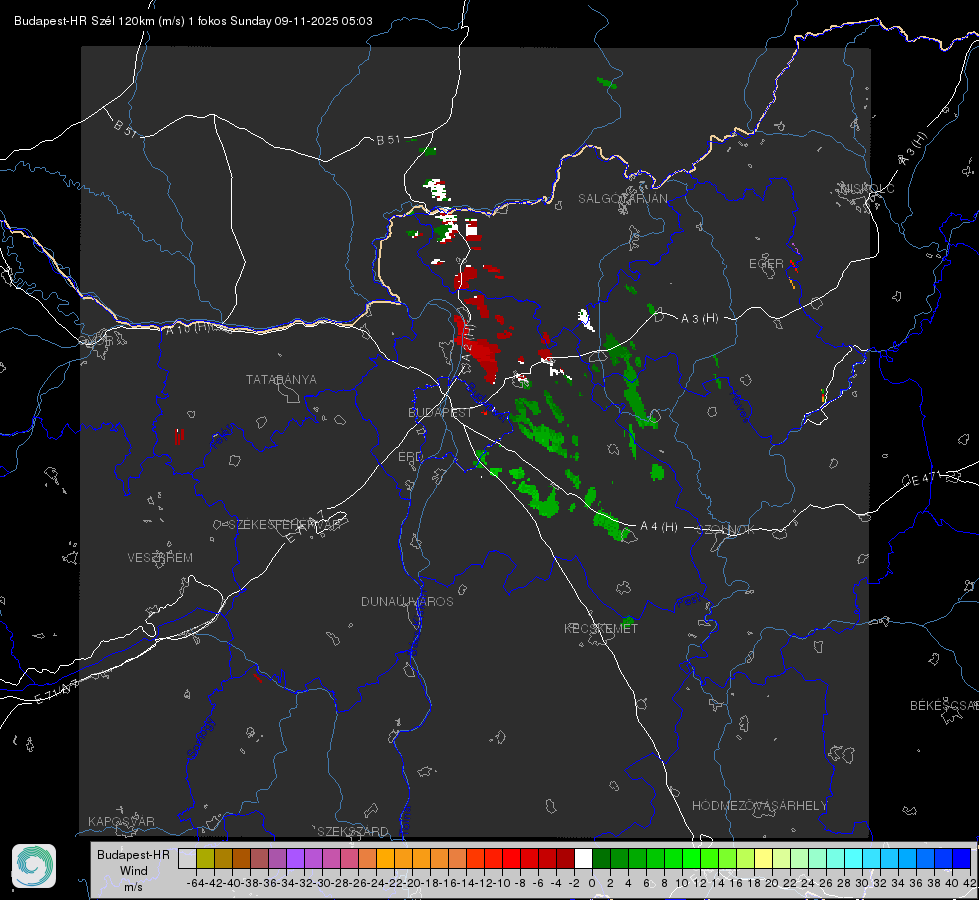979x900 pixels.
Task: Click the BÉKÉSCSABA city label
Action: pyautogui.click(x=944, y=706)
